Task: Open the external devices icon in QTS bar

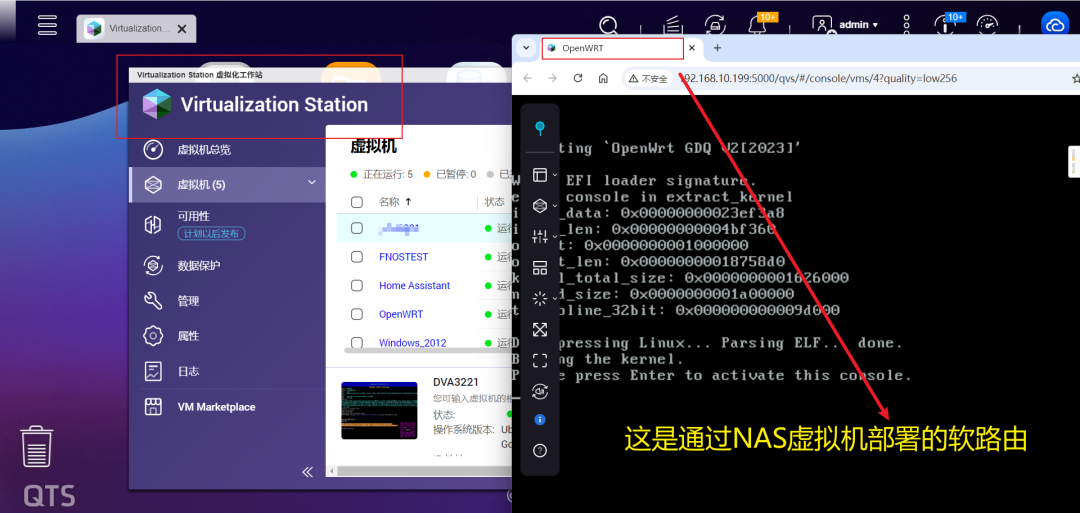Action: point(714,25)
